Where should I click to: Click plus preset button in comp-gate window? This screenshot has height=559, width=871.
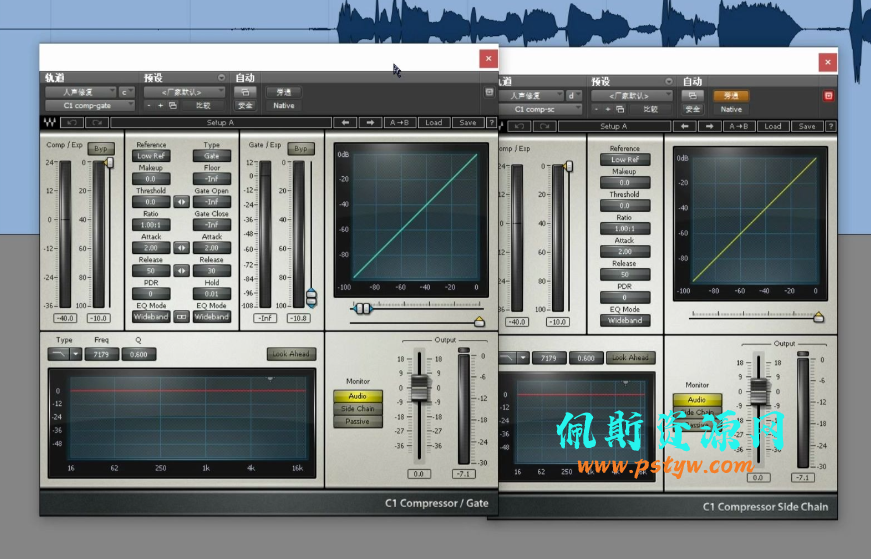pos(161,106)
